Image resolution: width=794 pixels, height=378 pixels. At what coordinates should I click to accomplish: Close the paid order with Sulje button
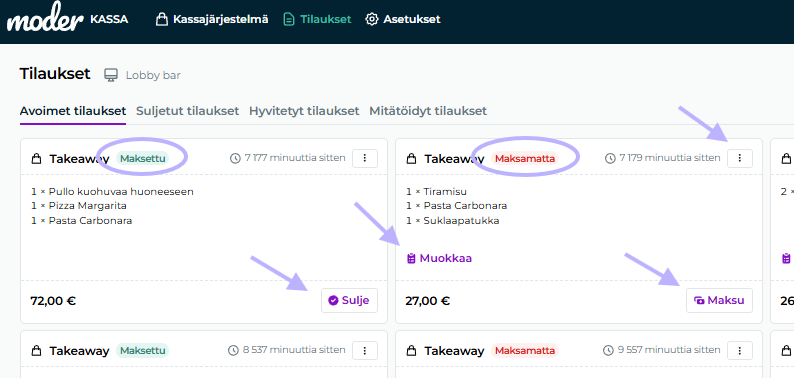(x=349, y=300)
